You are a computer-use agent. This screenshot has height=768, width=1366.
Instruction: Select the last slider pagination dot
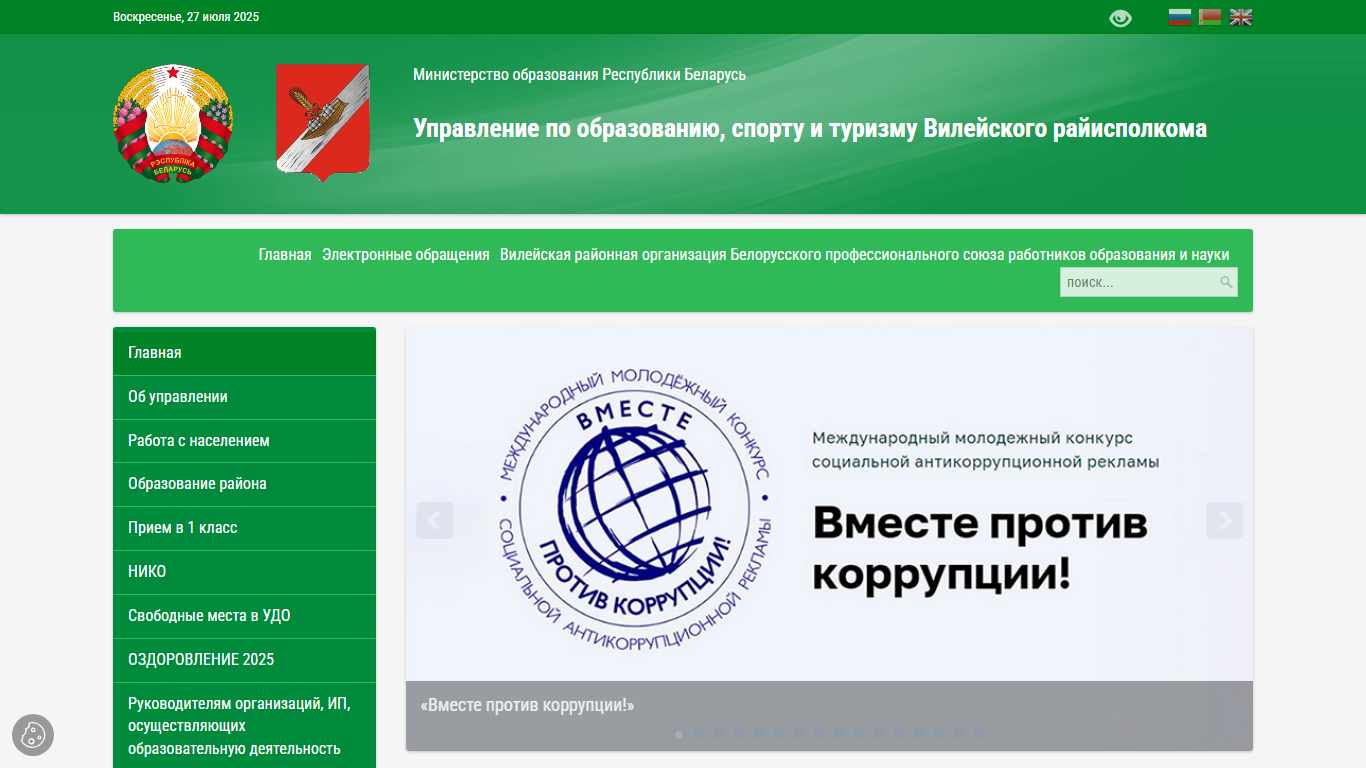979,734
